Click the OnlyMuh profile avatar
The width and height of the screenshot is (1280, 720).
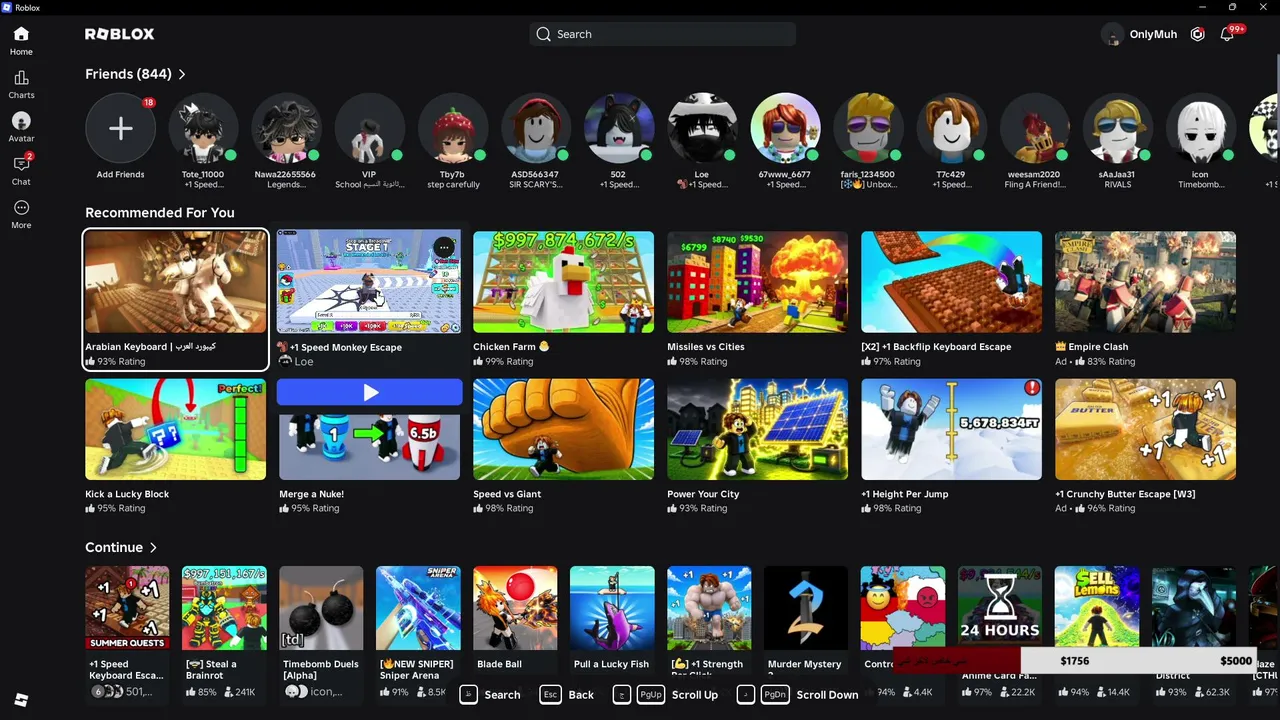(1112, 34)
